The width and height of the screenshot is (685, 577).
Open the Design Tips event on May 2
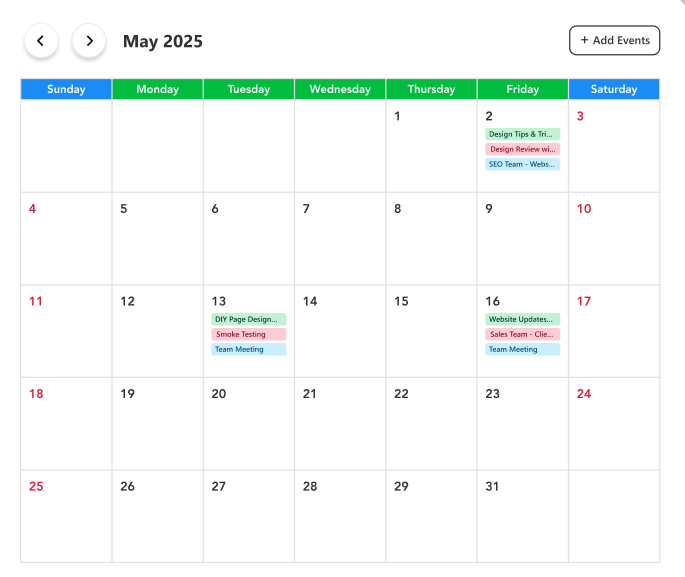pyautogui.click(x=522, y=134)
